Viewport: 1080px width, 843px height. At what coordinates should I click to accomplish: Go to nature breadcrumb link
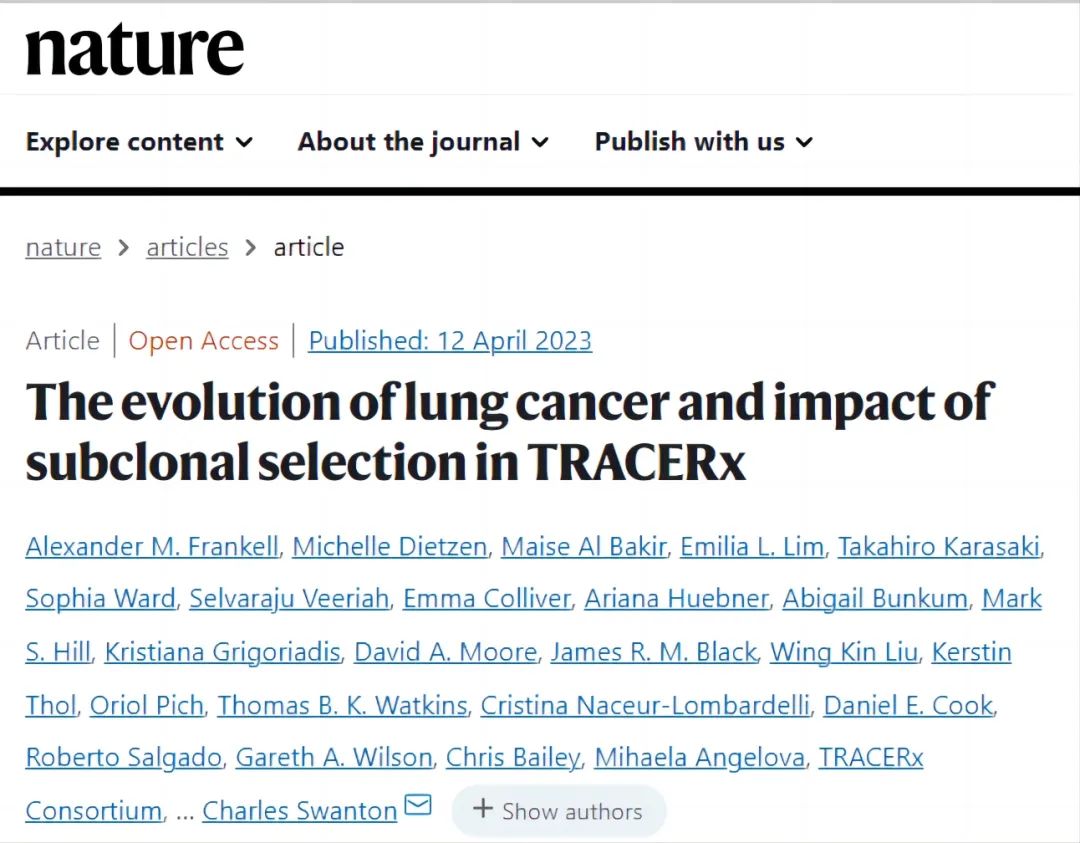[63, 247]
